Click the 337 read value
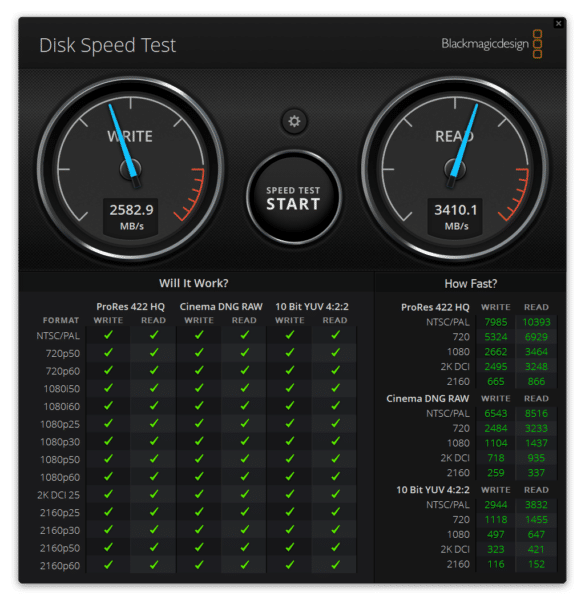This screenshot has height=604, width=585. [x=536, y=473]
